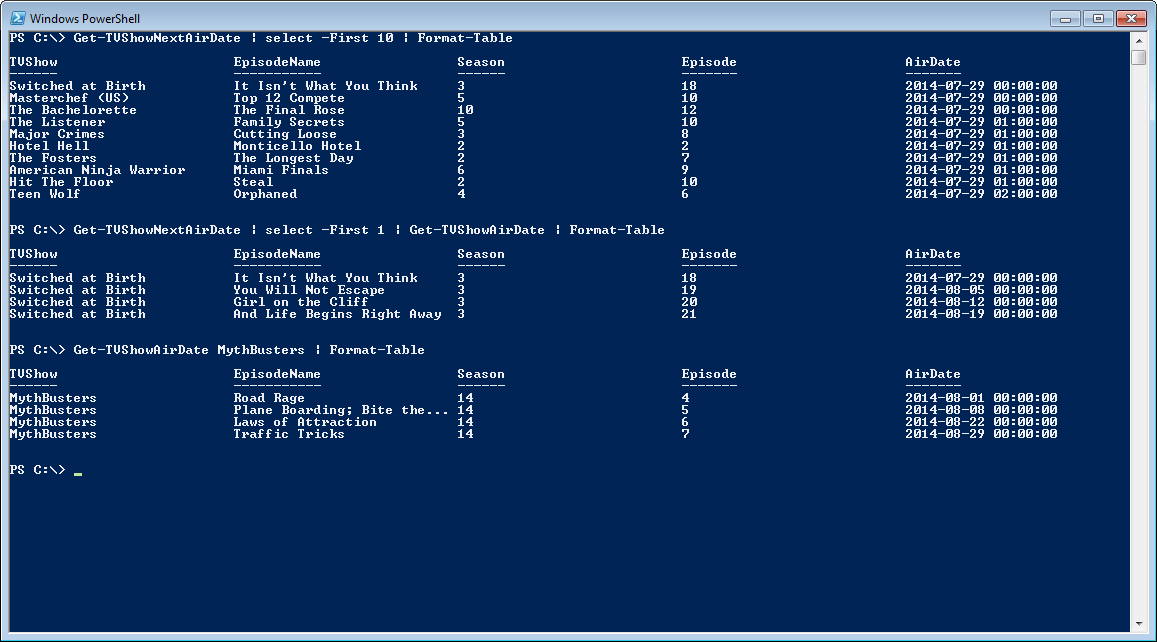Screen dimensions: 1157x642
Task: Click the "Major Crimes" show name
Action: pos(58,134)
